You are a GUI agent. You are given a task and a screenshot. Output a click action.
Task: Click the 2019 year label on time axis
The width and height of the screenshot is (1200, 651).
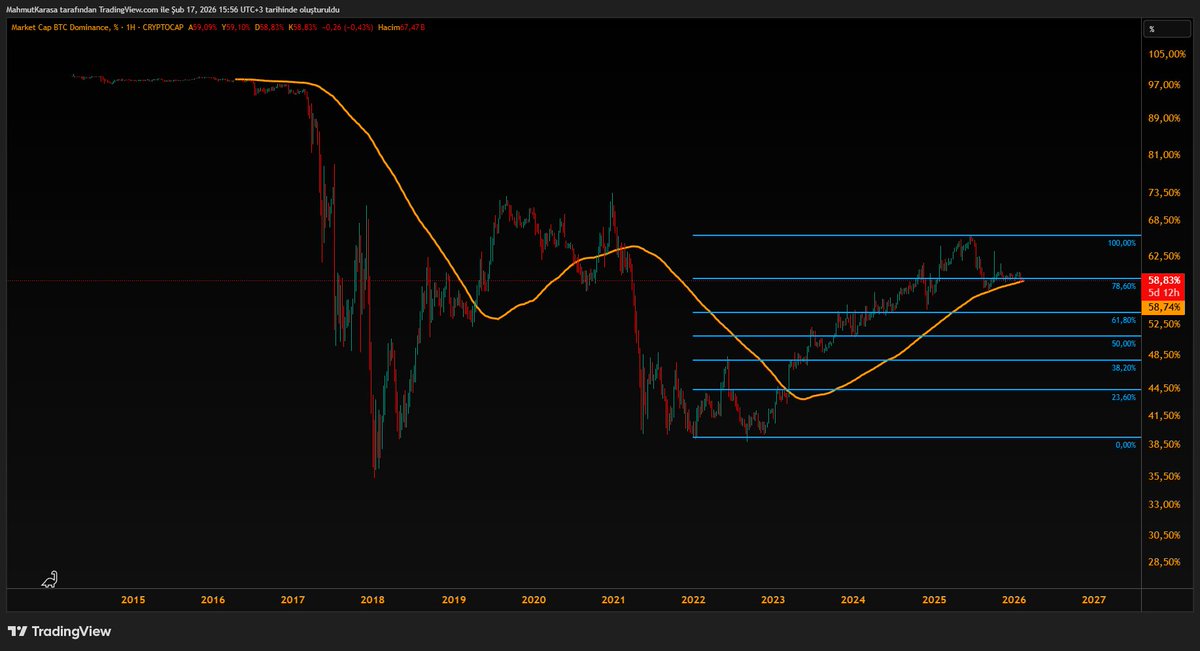(453, 600)
